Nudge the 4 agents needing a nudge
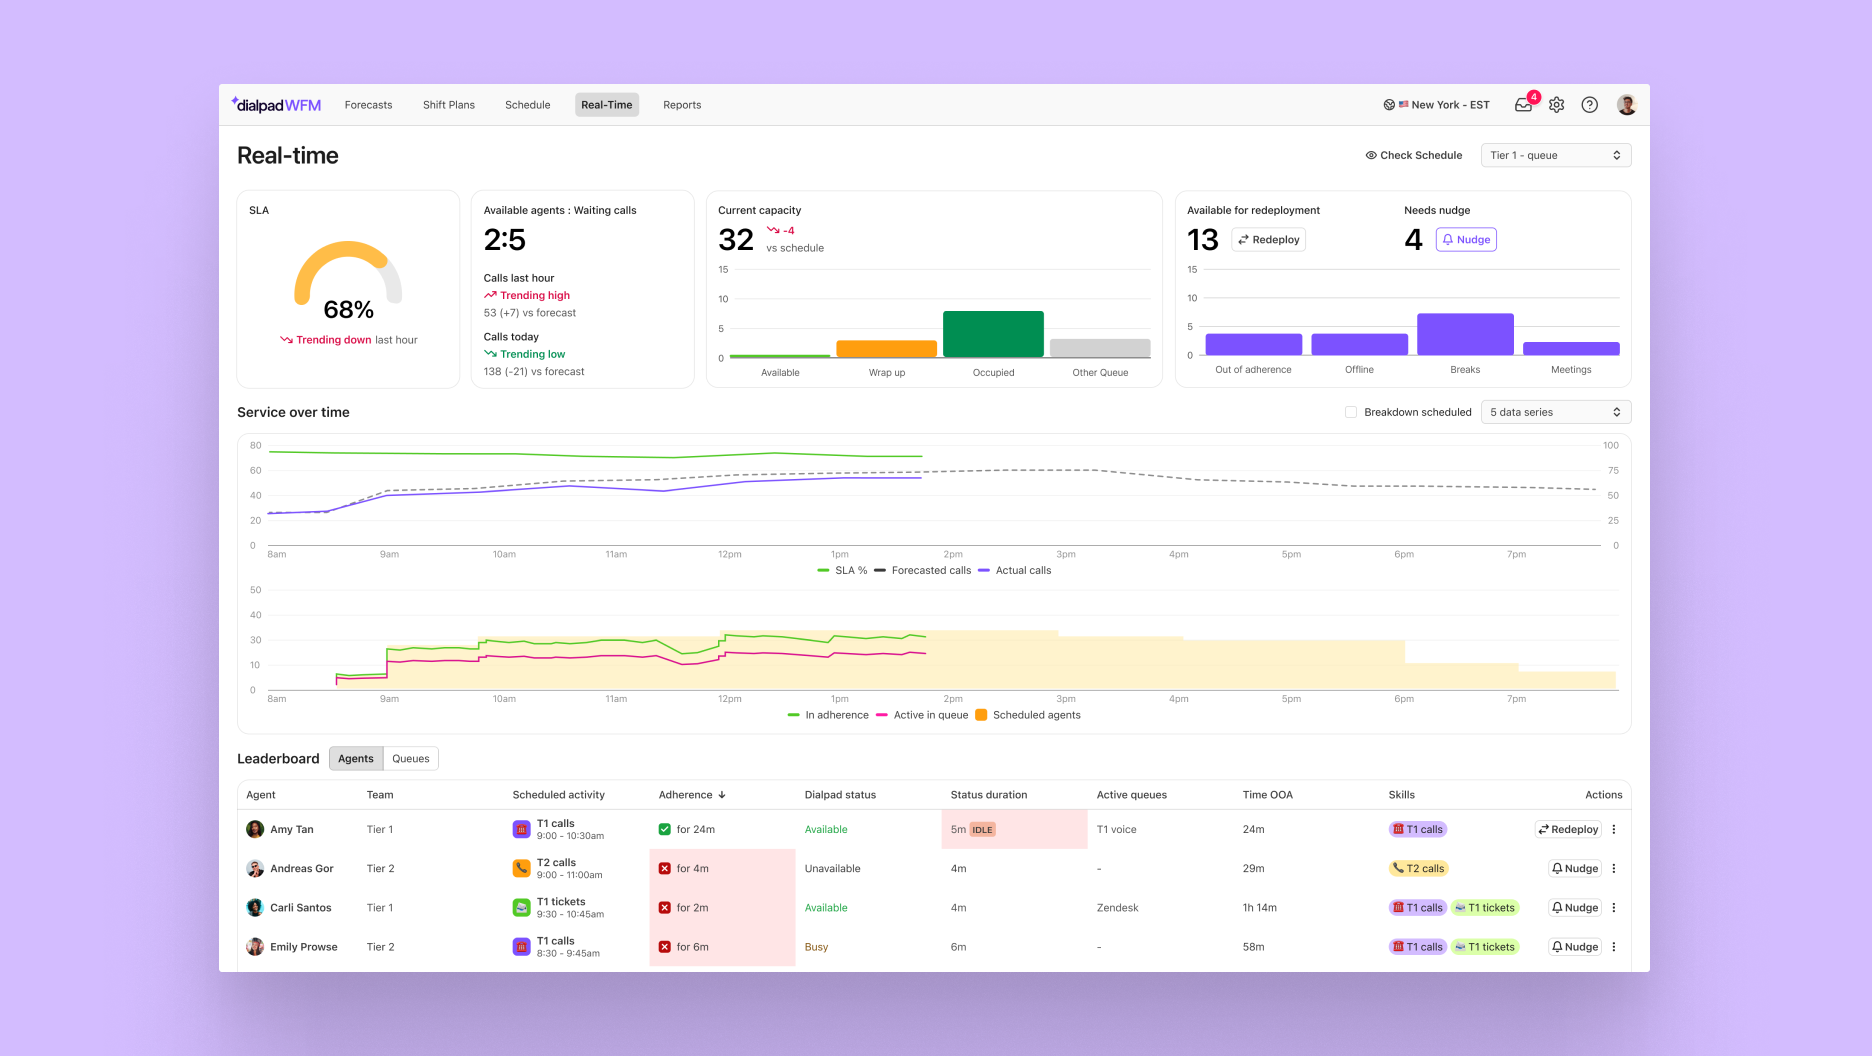The height and width of the screenshot is (1056, 1872). pyautogui.click(x=1466, y=239)
